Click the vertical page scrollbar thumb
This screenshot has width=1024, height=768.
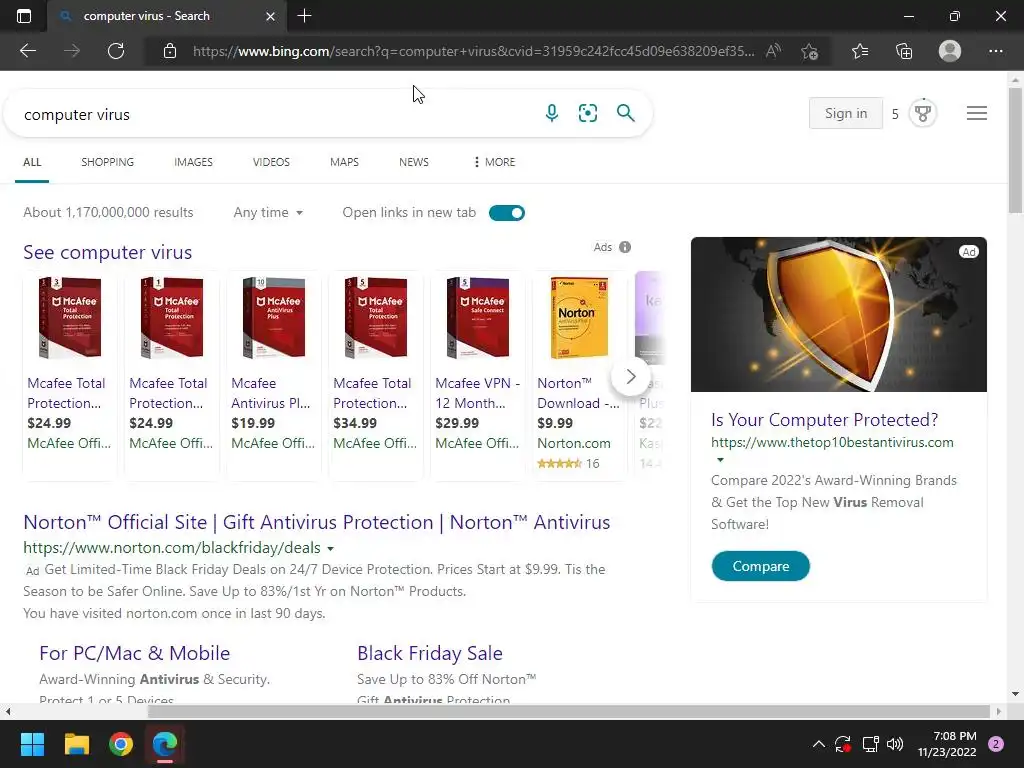pyautogui.click(x=1015, y=150)
